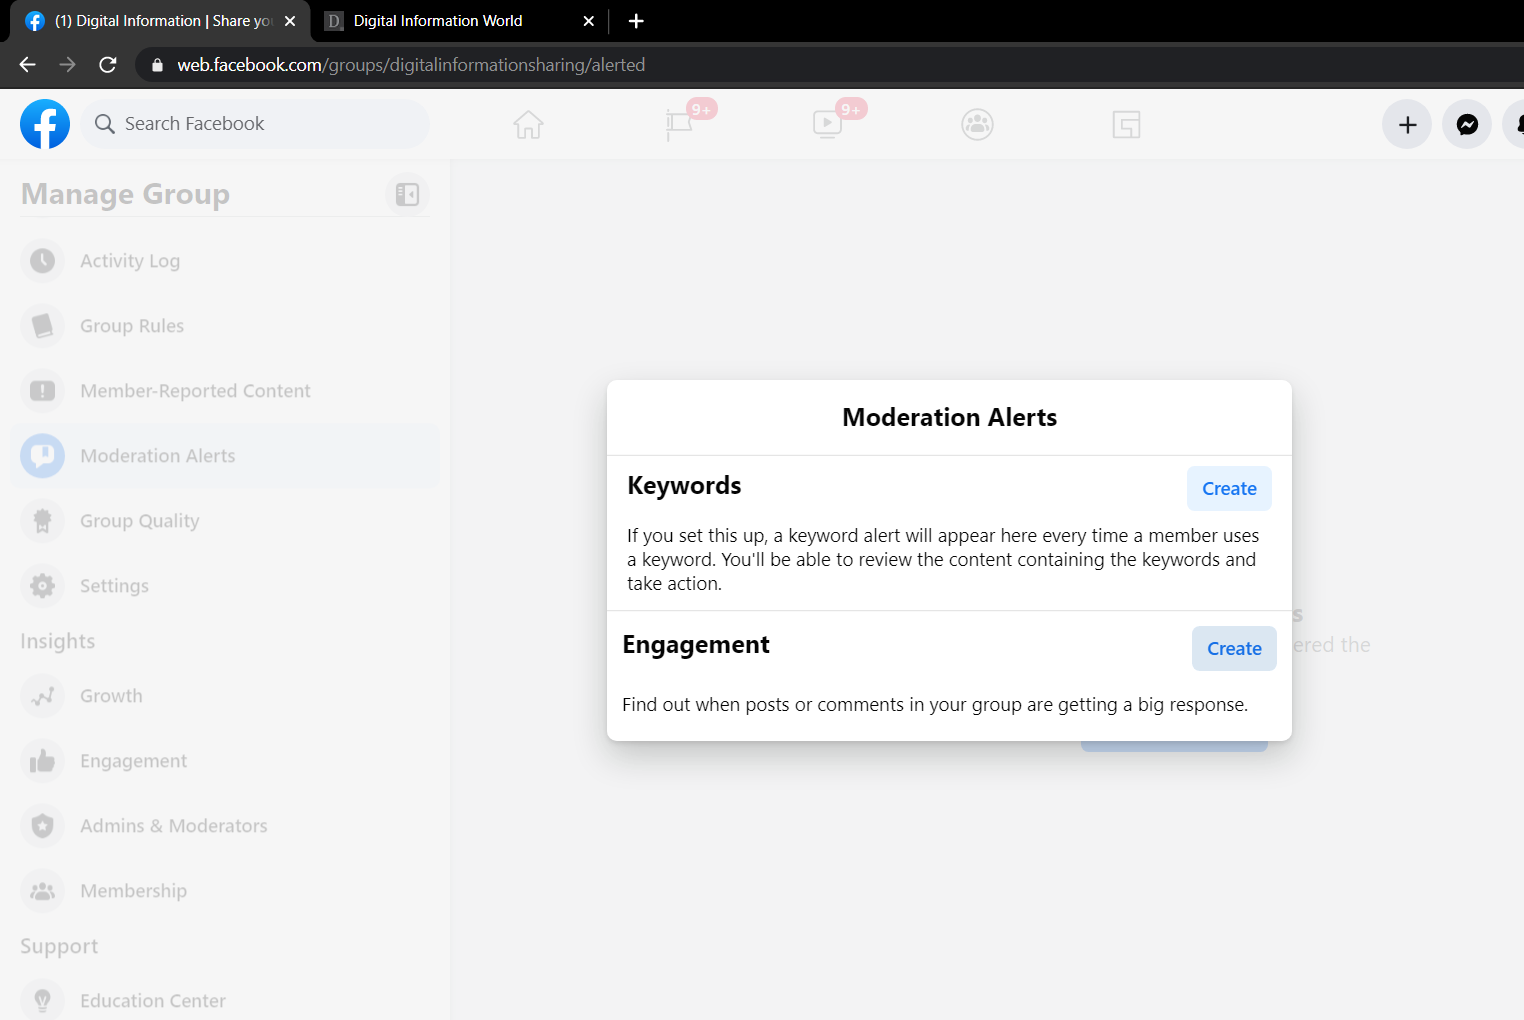1524x1020 pixels.
Task: Expand the Groups icon in top navigation
Action: pyautogui.click(x=977, y=124)
